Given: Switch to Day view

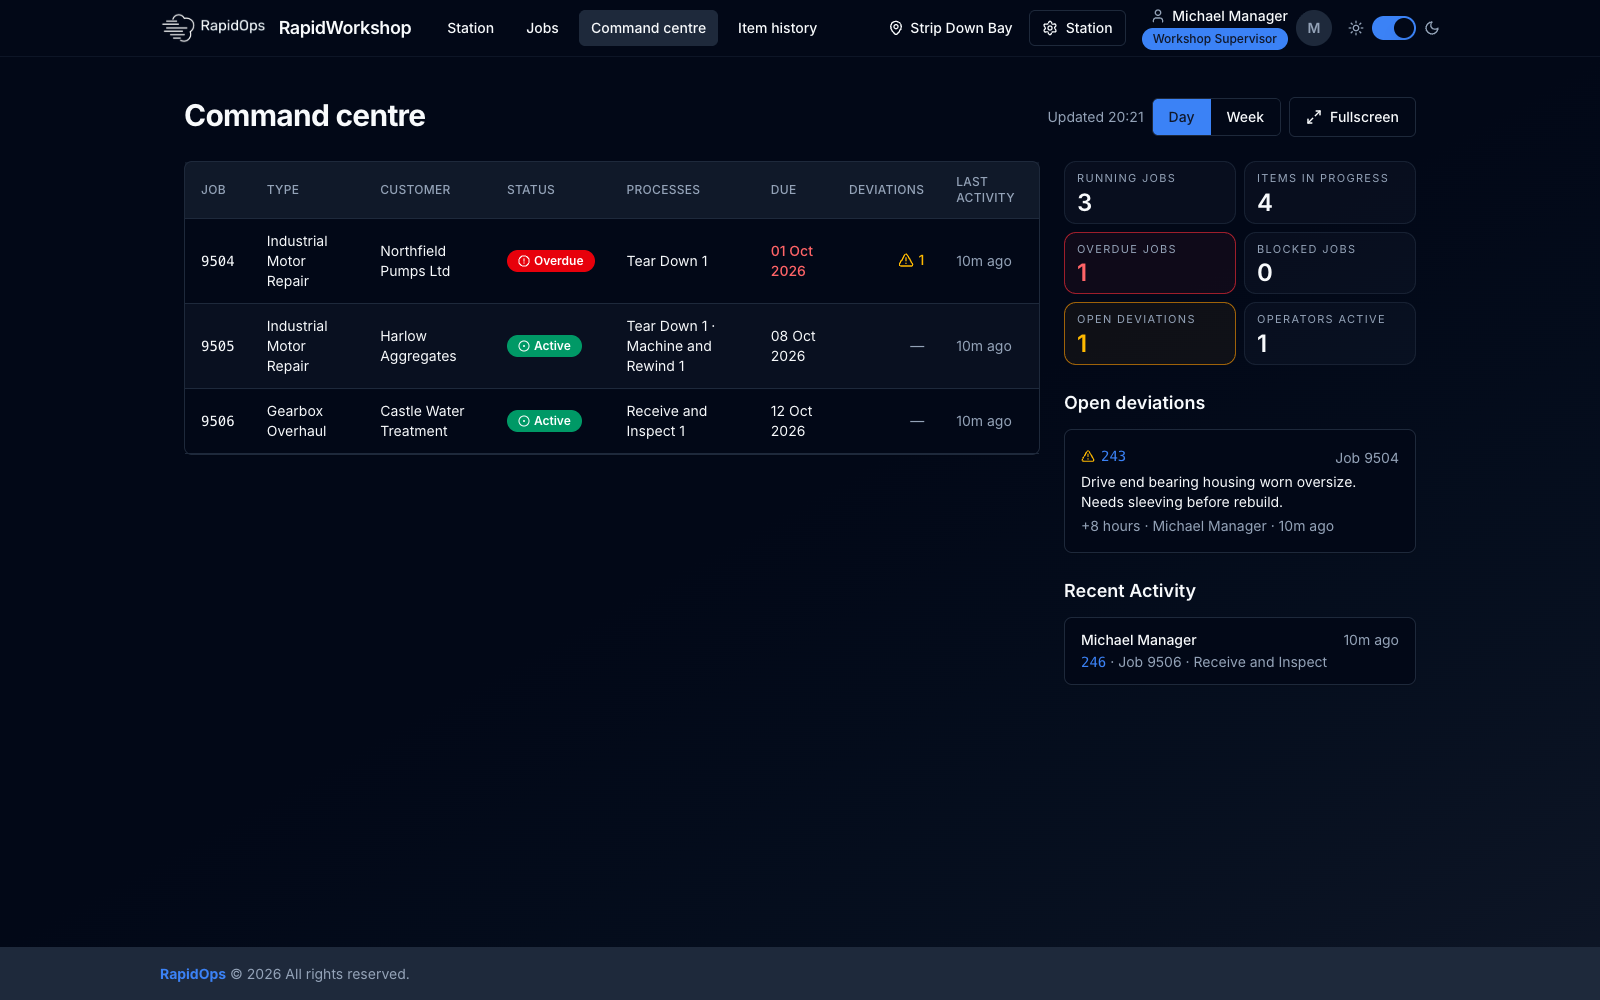Looking at the screenshot, I should click(x=1181, y=117).
